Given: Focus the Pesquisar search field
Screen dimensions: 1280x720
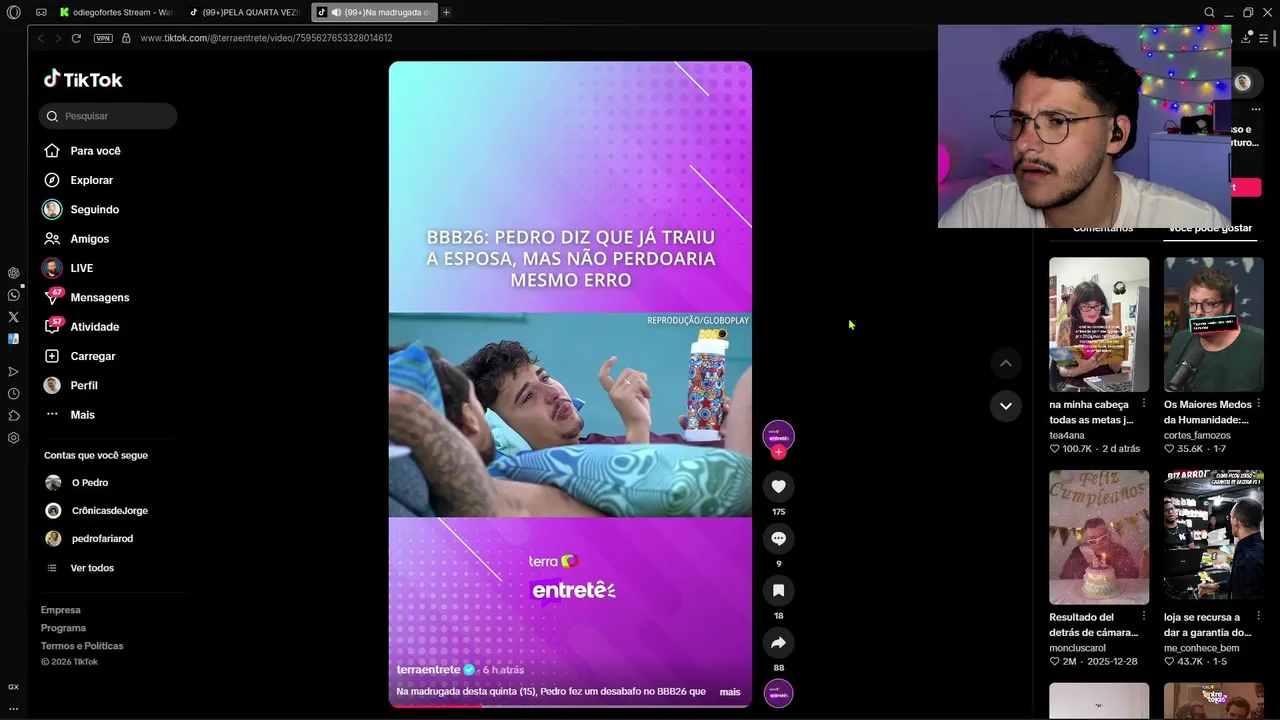Looking at the screenshot, I should [108, 116].
